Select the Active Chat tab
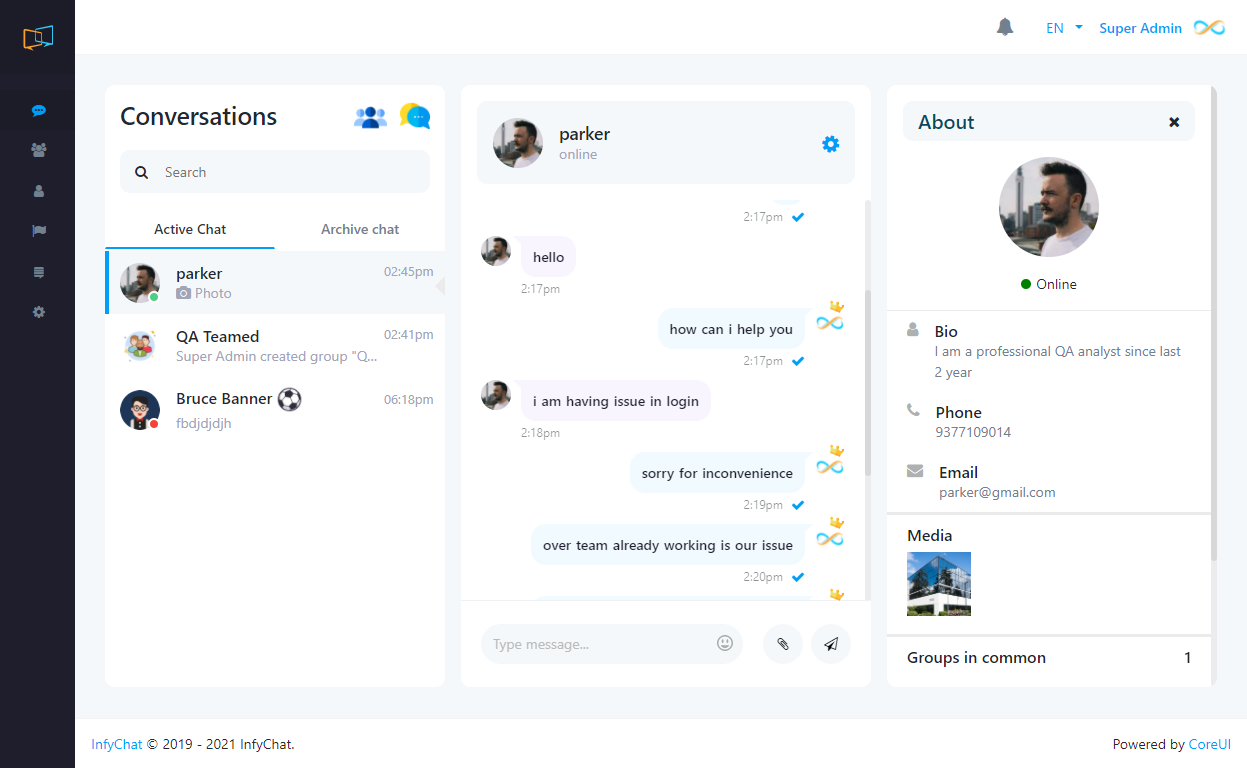Viewport: 1247px width, 768px height. click(x=190, y=229)
